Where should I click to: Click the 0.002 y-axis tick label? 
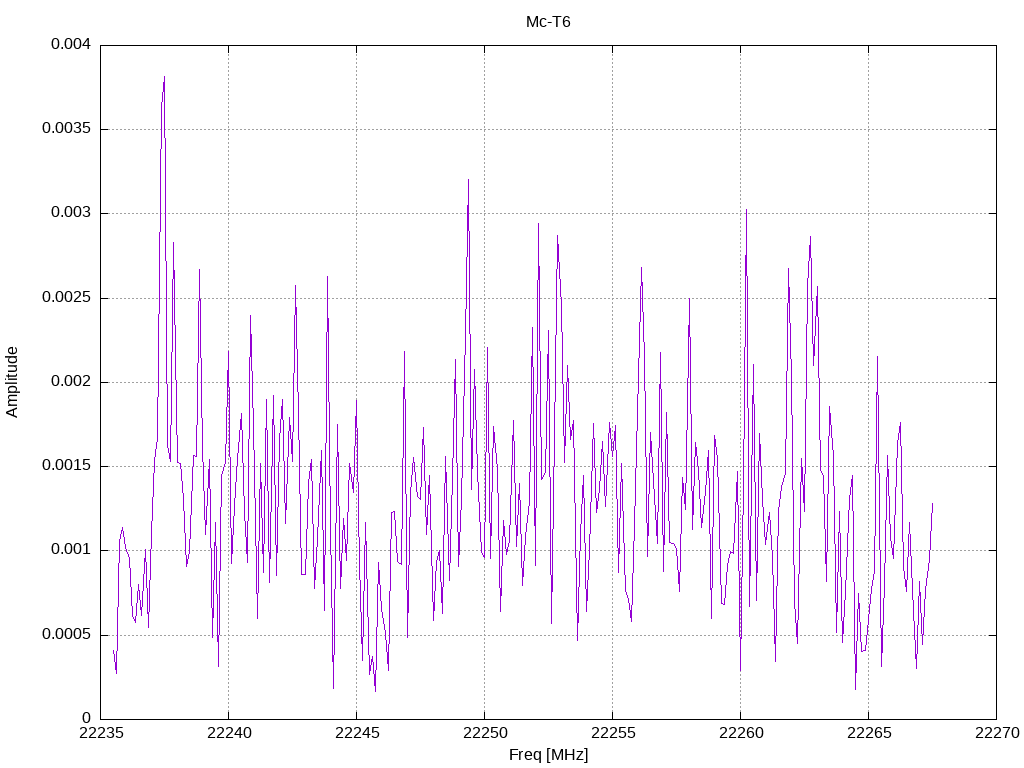point(71,381)
